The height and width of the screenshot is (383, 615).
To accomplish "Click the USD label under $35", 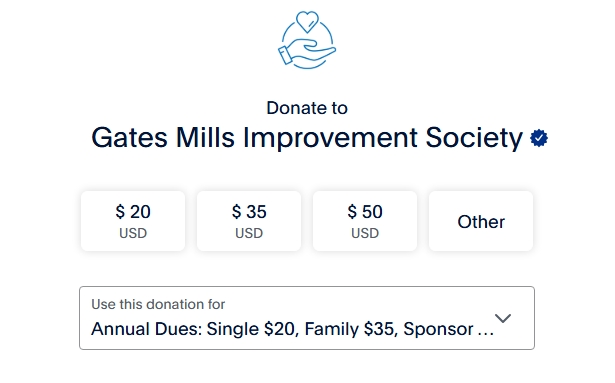I will [x=249, y=233].
